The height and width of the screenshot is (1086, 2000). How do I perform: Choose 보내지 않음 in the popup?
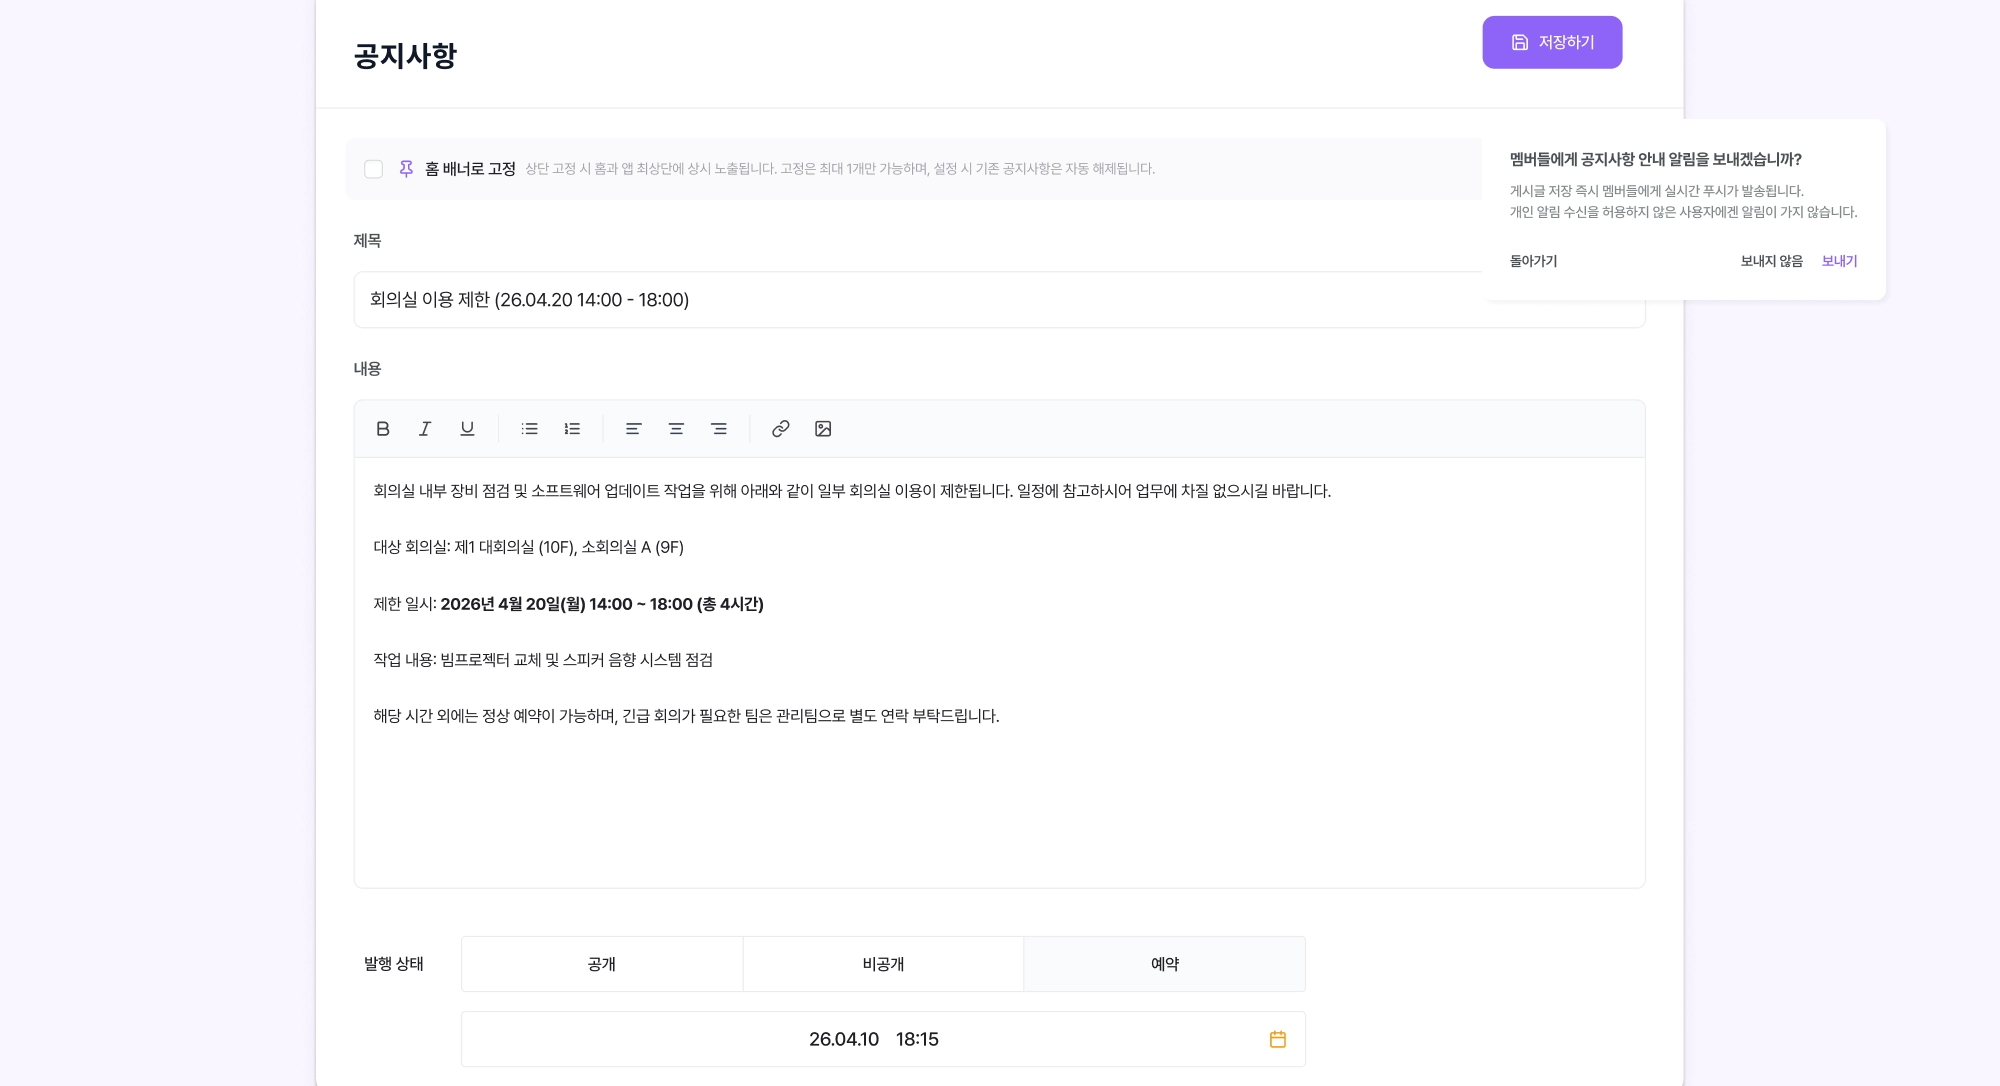(1771, 261)
